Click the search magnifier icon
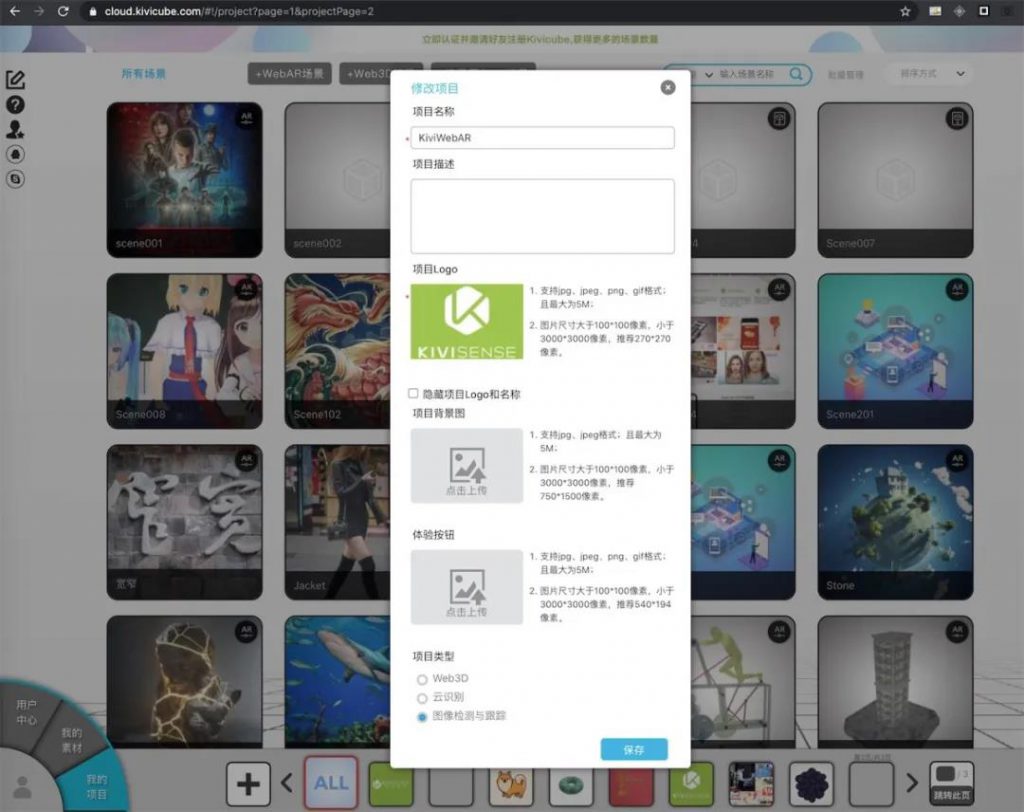 click(796, 74)
